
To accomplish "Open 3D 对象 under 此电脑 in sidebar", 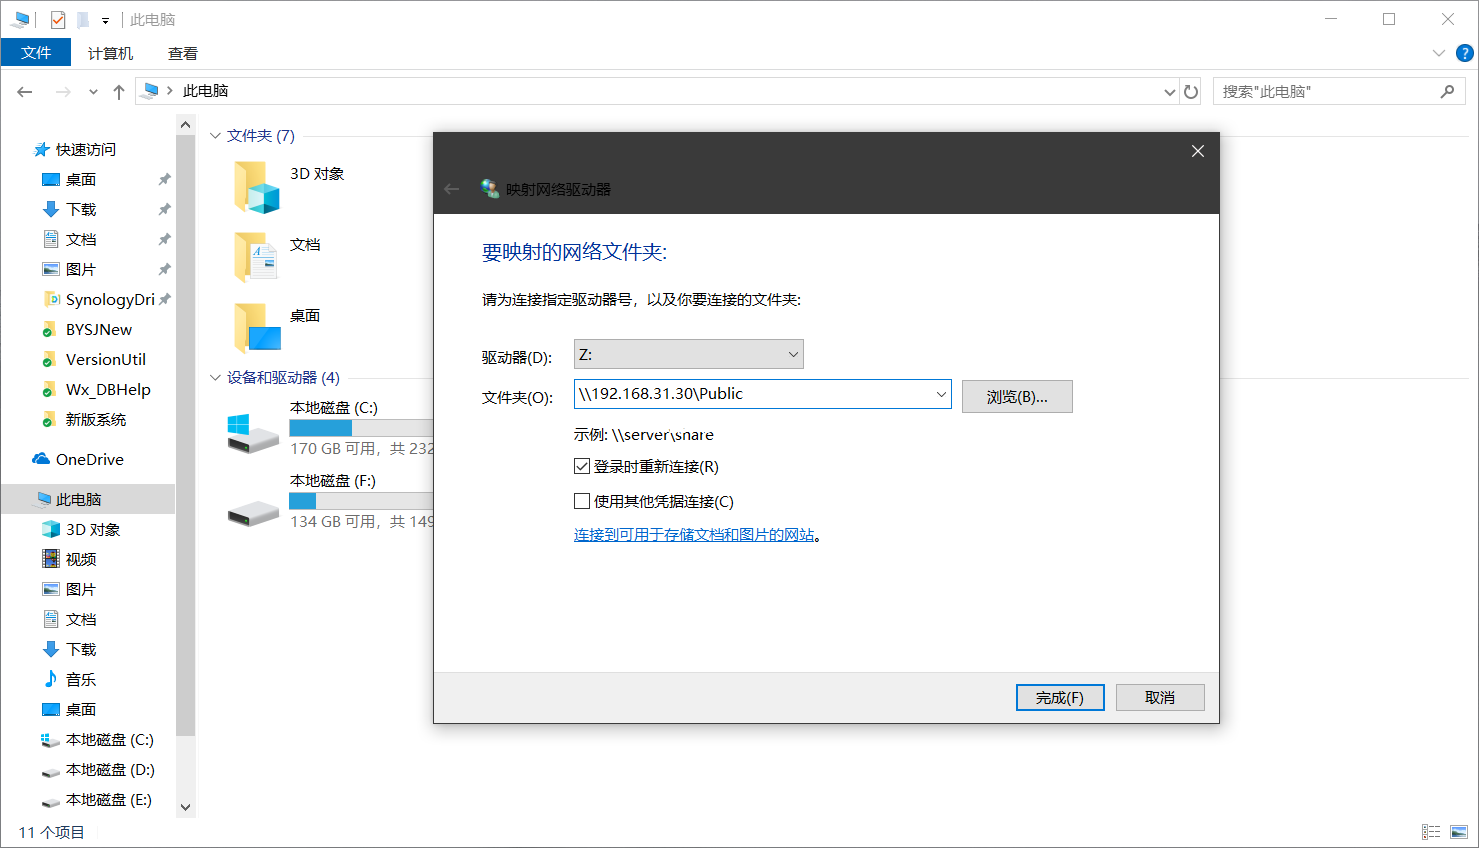I will [x=93, y=530].
